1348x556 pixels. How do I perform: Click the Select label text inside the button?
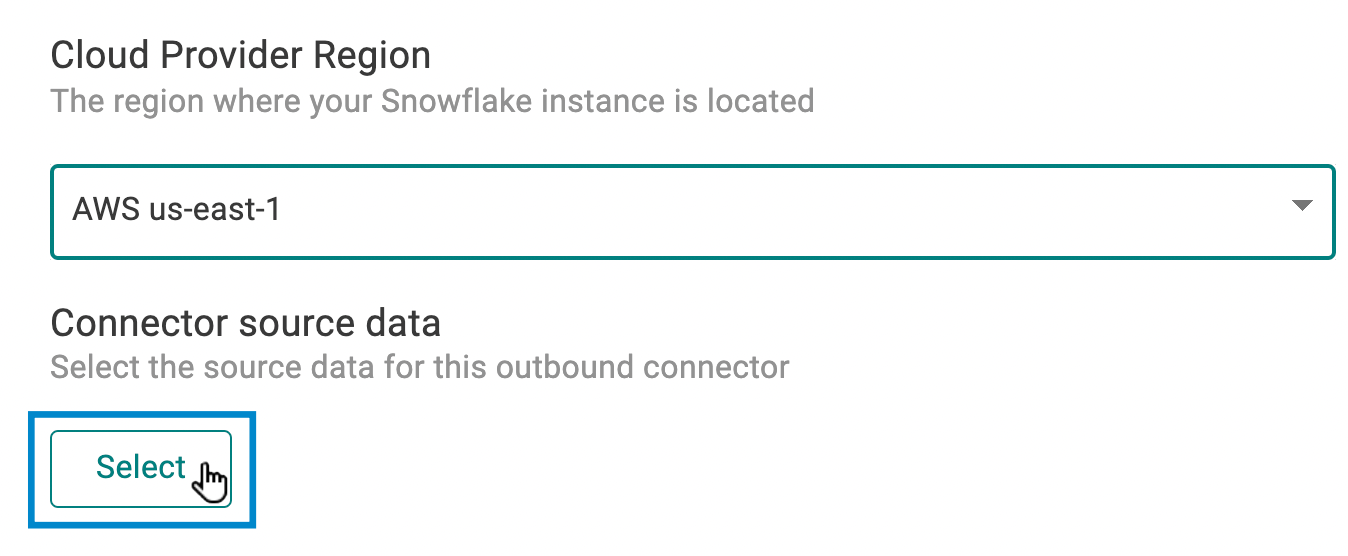[141, 467]
